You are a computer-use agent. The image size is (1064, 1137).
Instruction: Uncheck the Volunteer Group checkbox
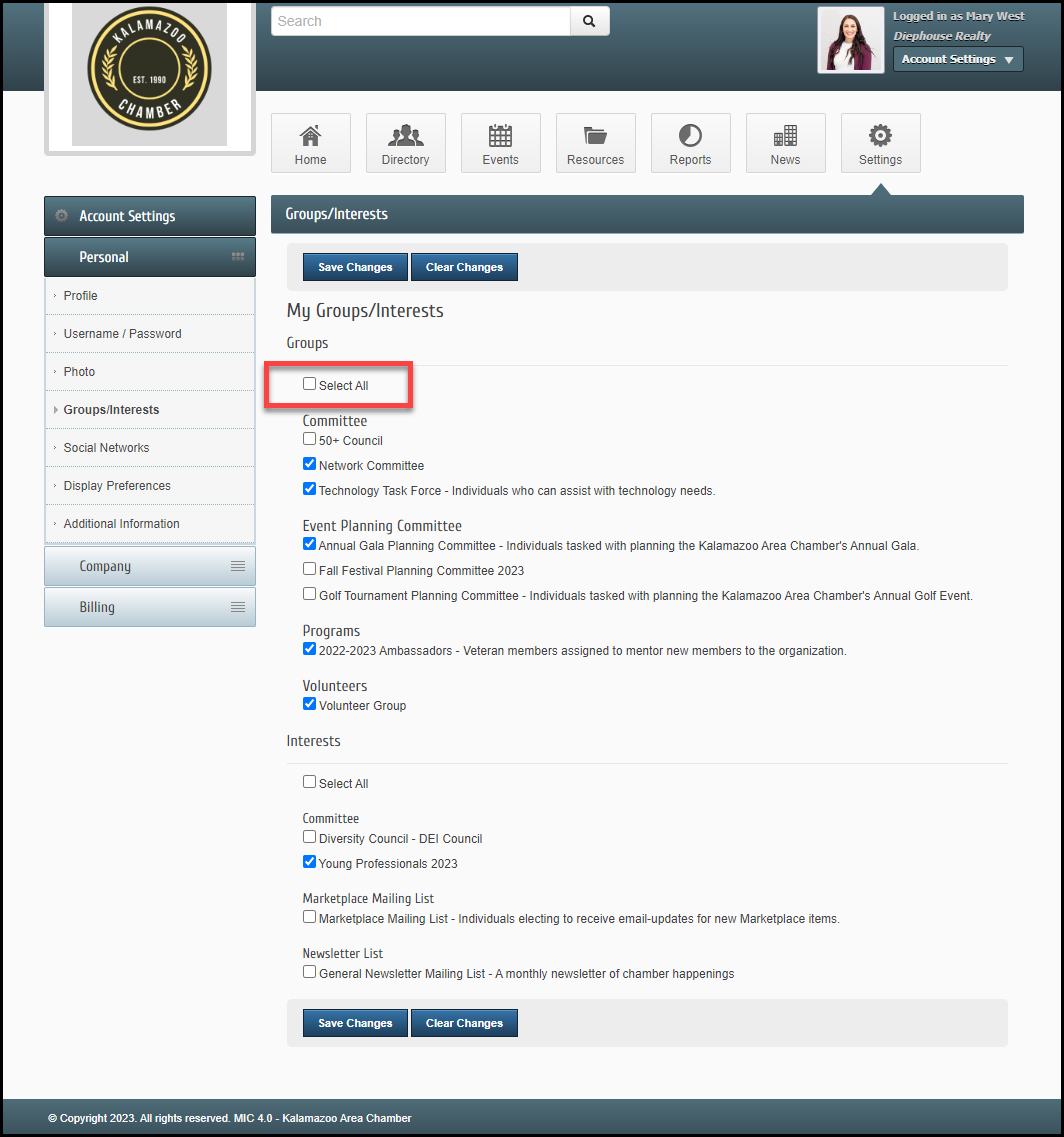tap(309, 704)
